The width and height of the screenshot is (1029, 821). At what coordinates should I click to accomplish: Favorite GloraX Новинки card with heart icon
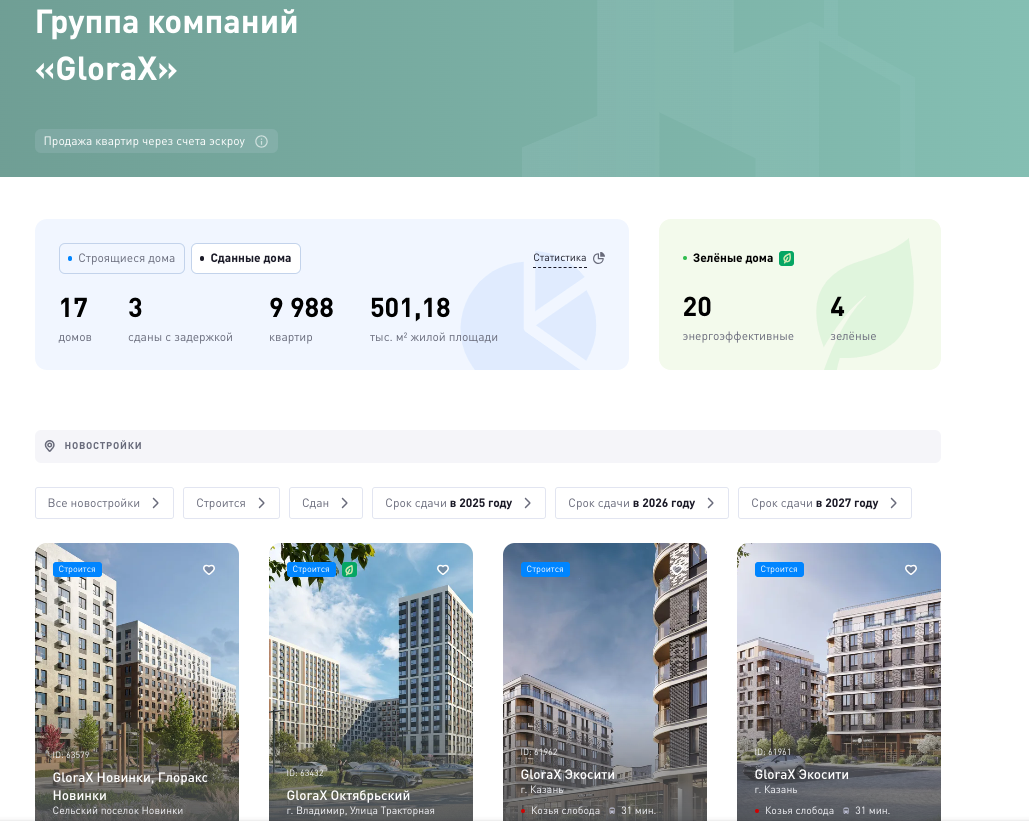[x=209, y=570]
